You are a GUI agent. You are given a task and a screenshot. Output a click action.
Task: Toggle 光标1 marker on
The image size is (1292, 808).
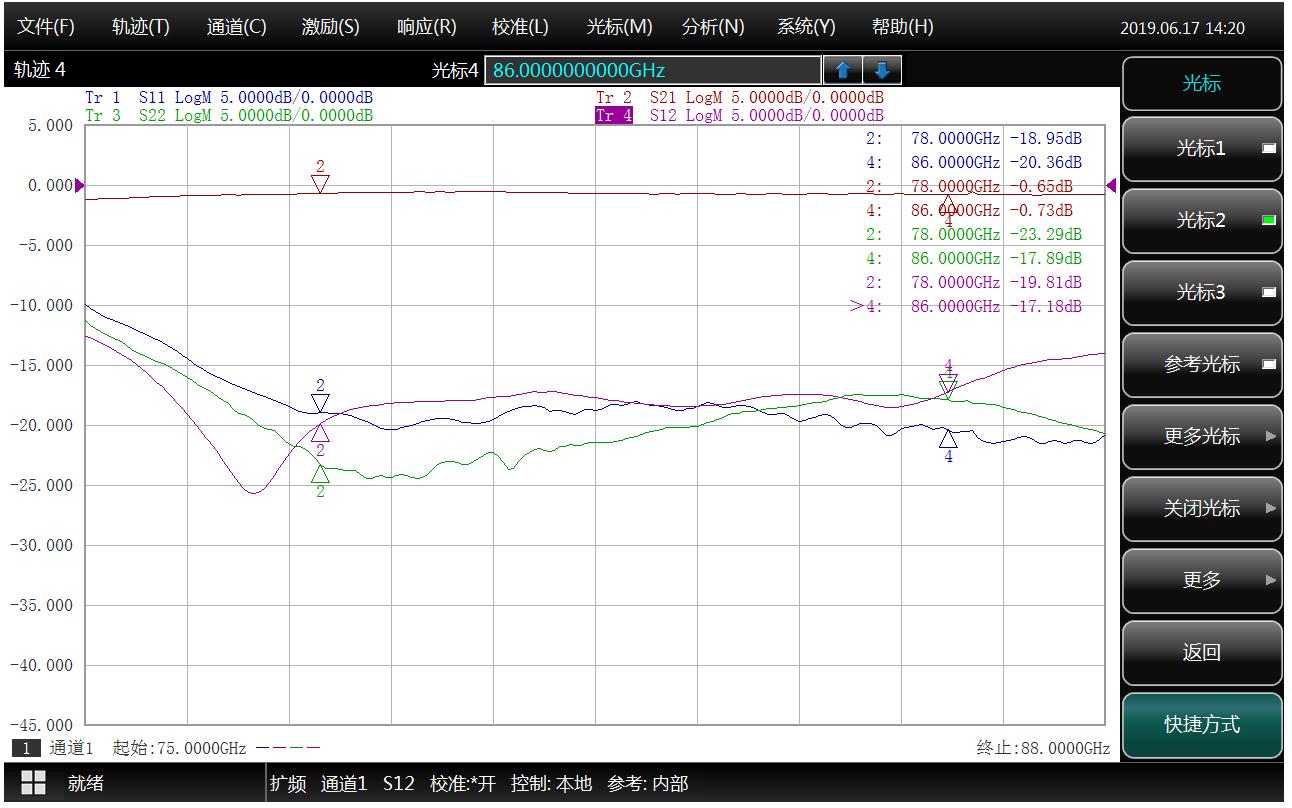1202,149
